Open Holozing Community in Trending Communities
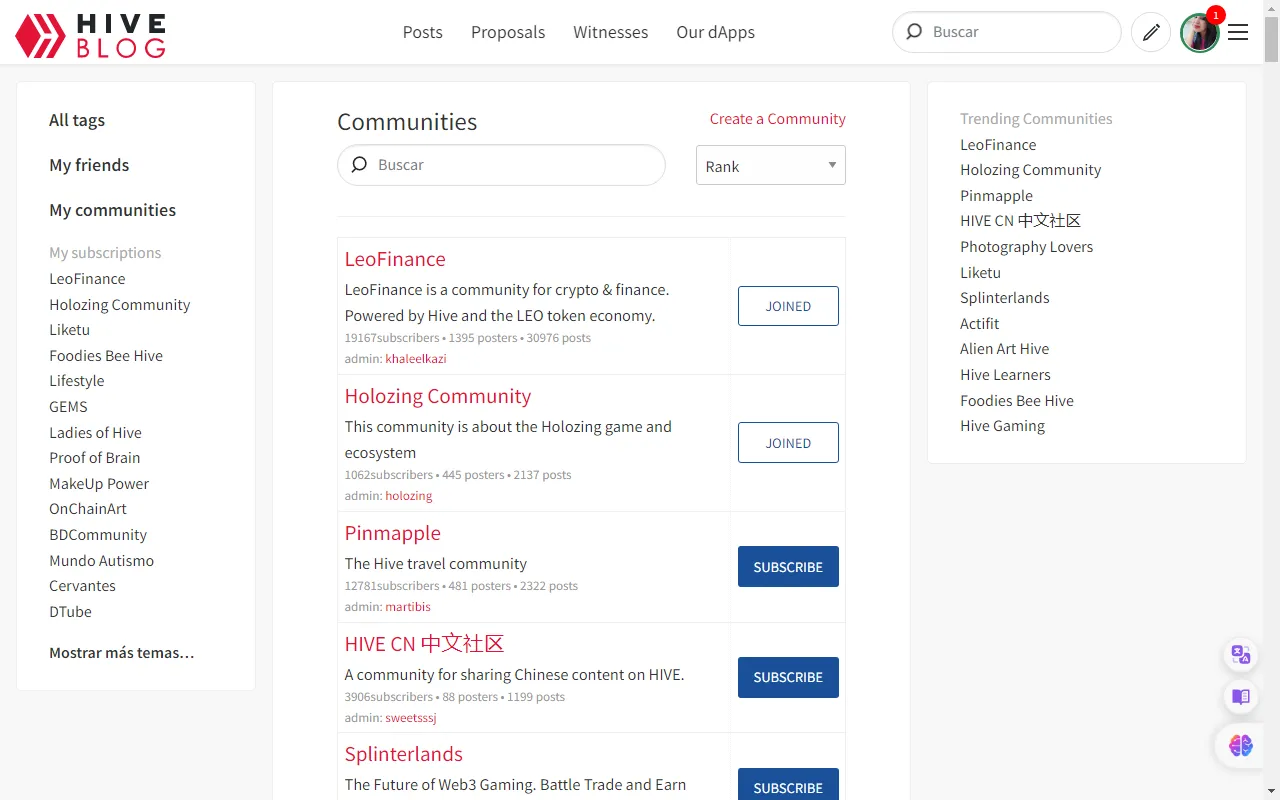The height and width of the screenshot is (800, 1280). pyautogui.click(x=1031, y=170)
